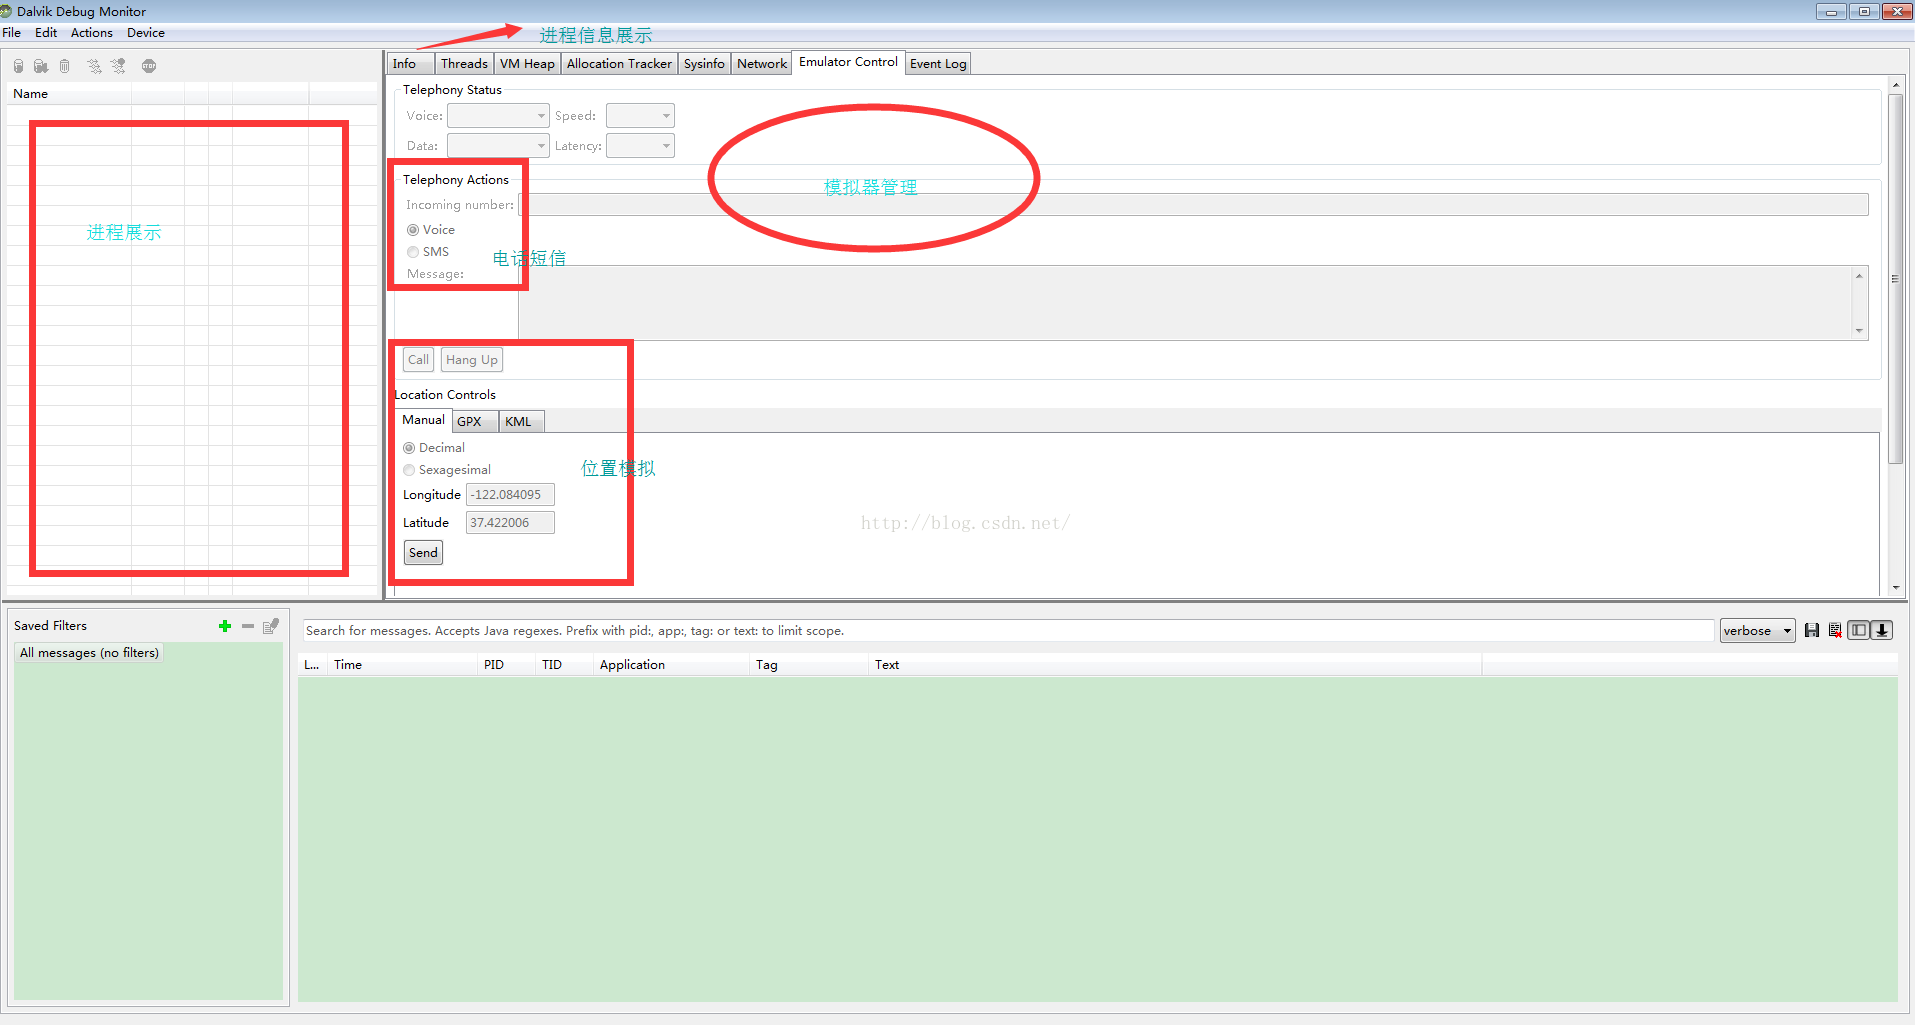Viewport: 1915px width, 1025px height.
Task: Open the Speed dropdown
Action: pyautogui.click(x=640, y=116)
